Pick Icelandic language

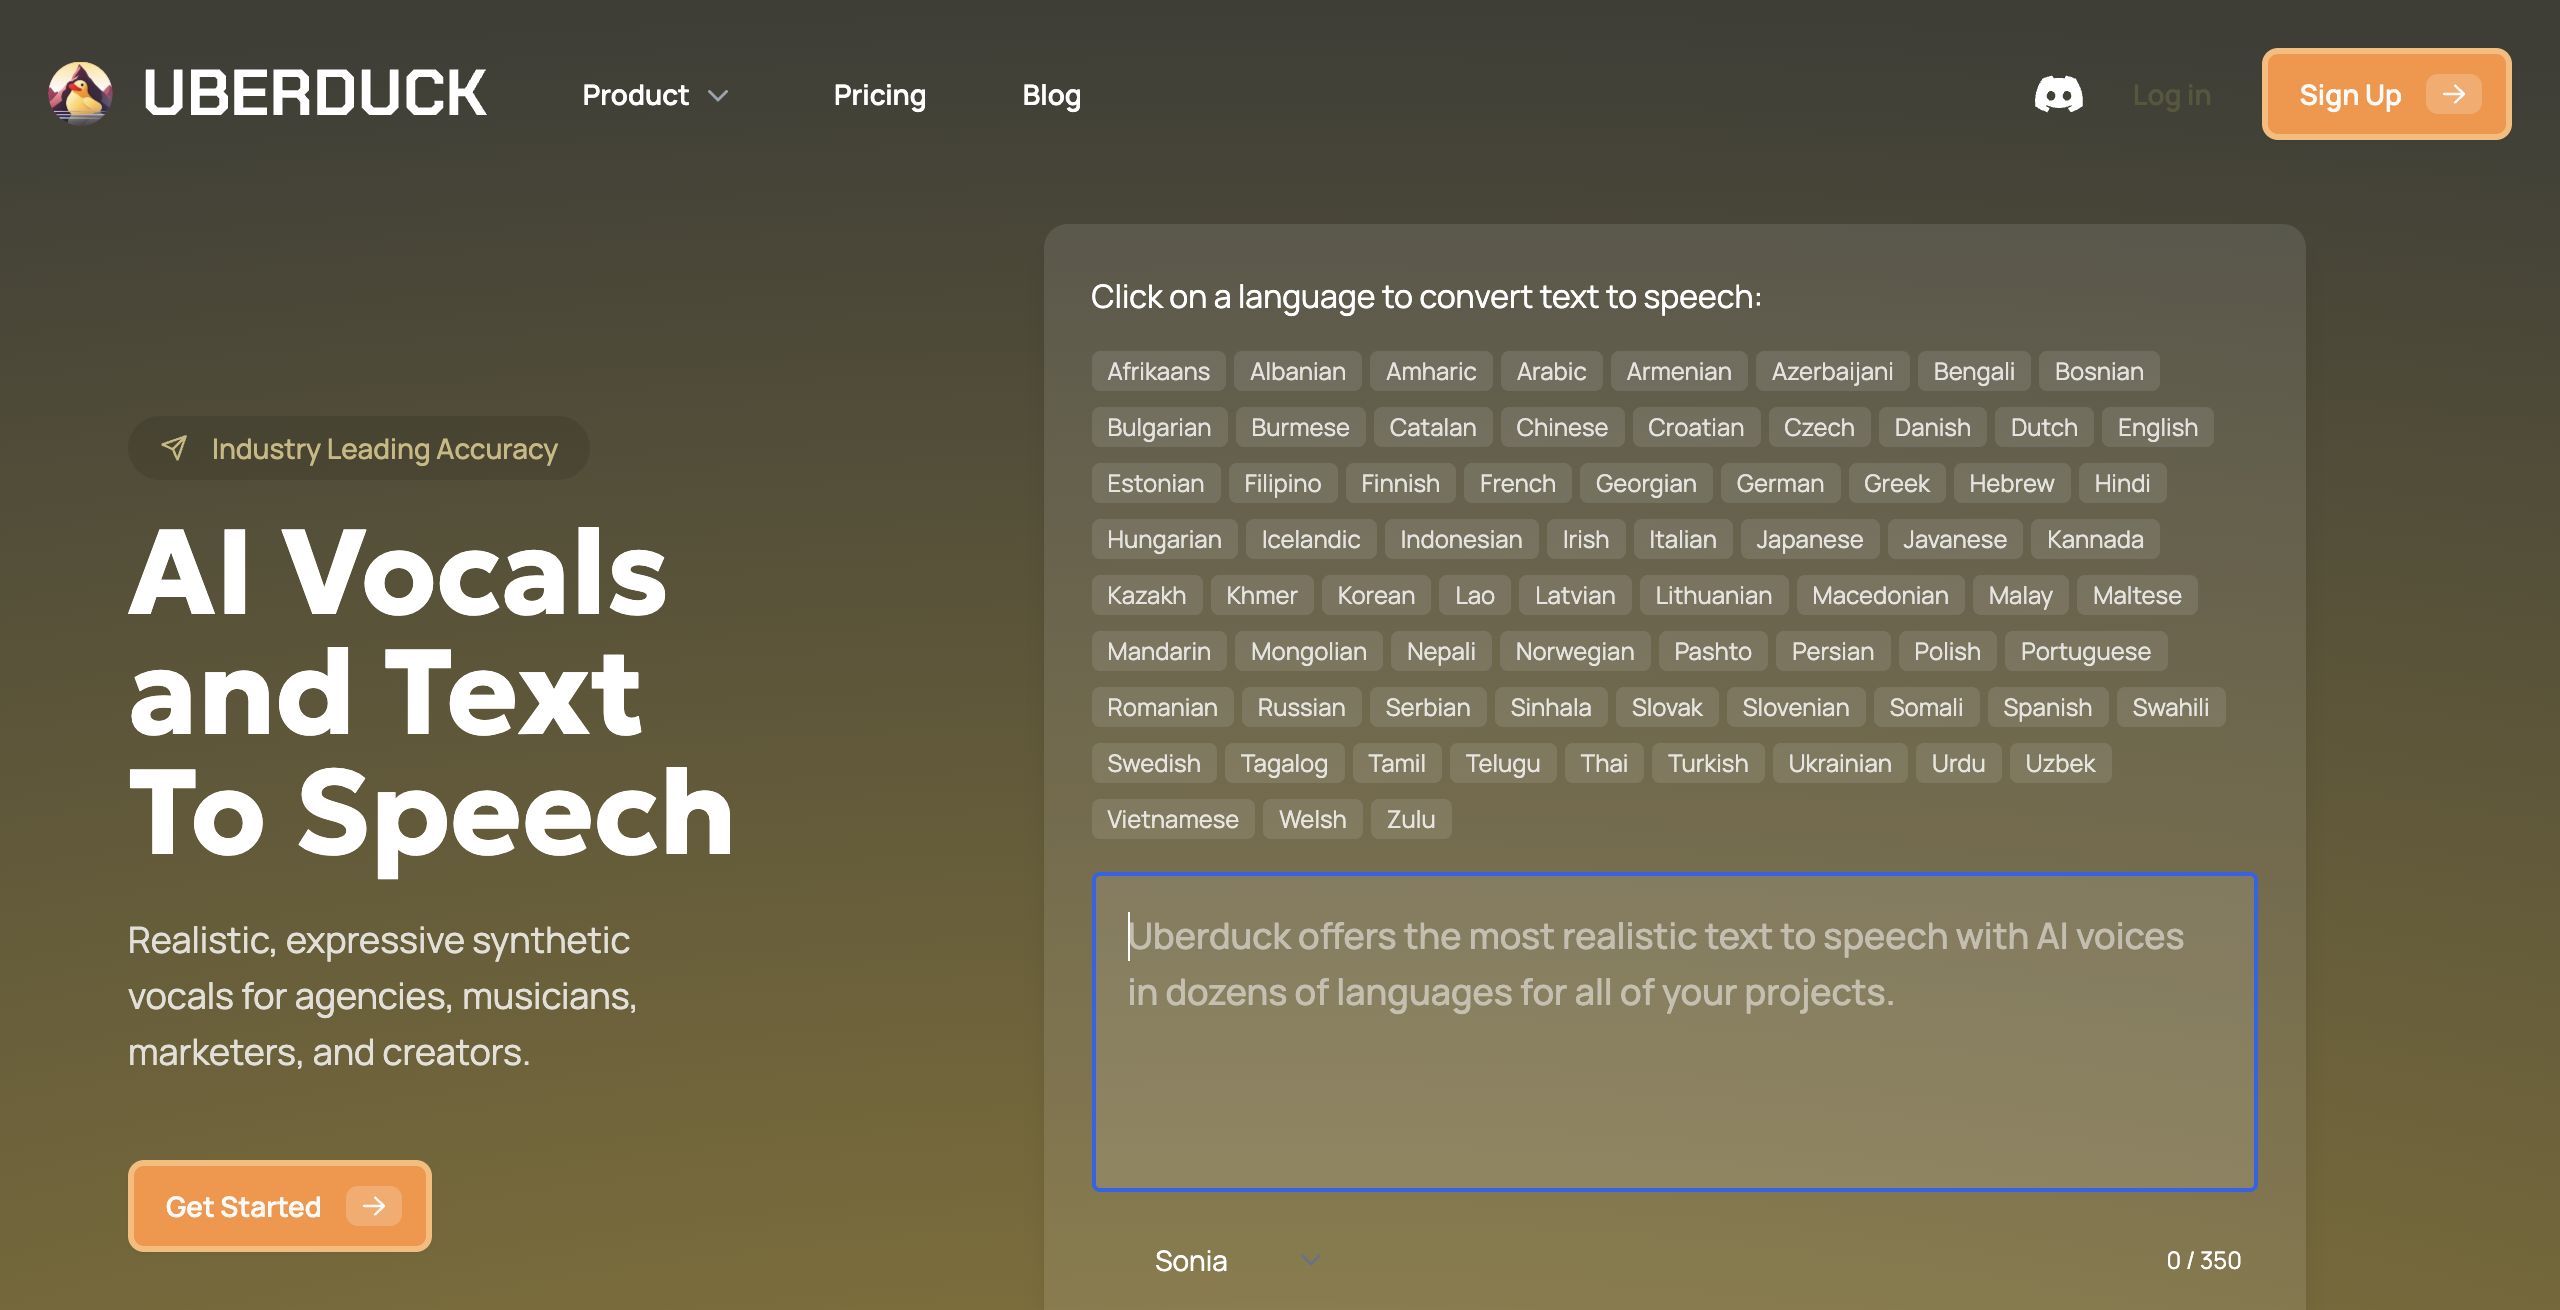pyautogui.click(x=1311, y=539)
